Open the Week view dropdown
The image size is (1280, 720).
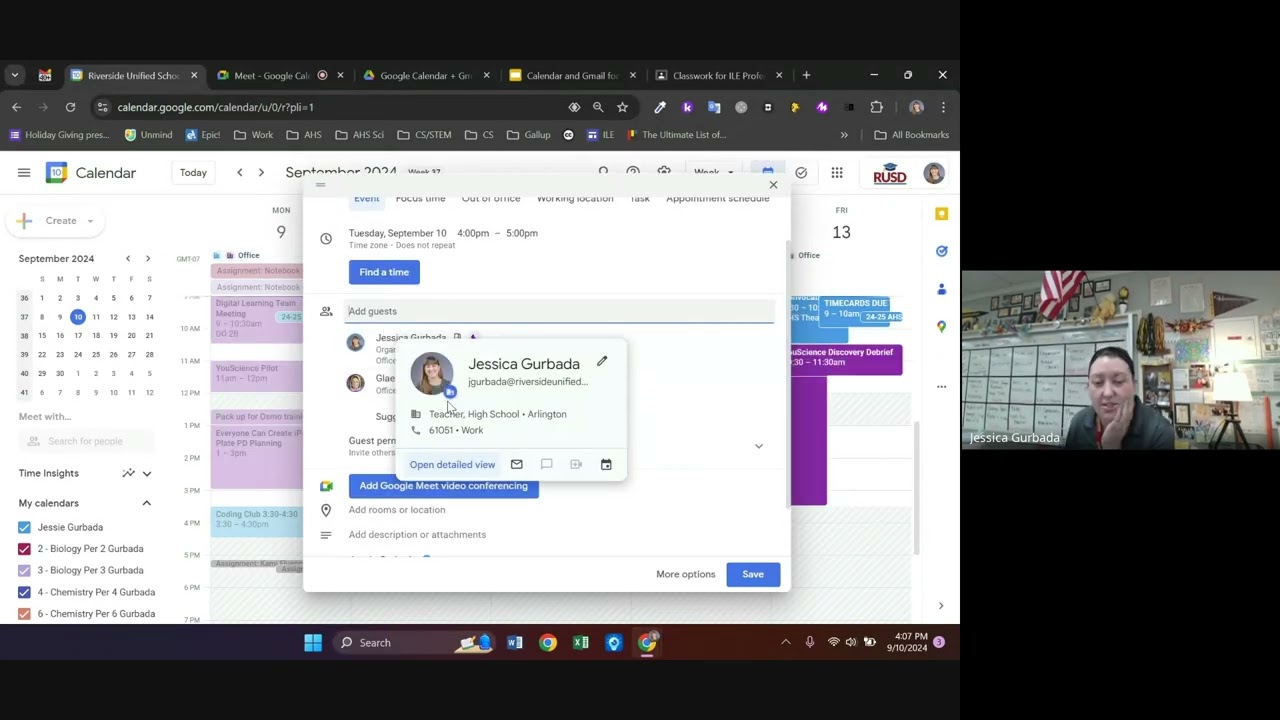click(714, 173)
